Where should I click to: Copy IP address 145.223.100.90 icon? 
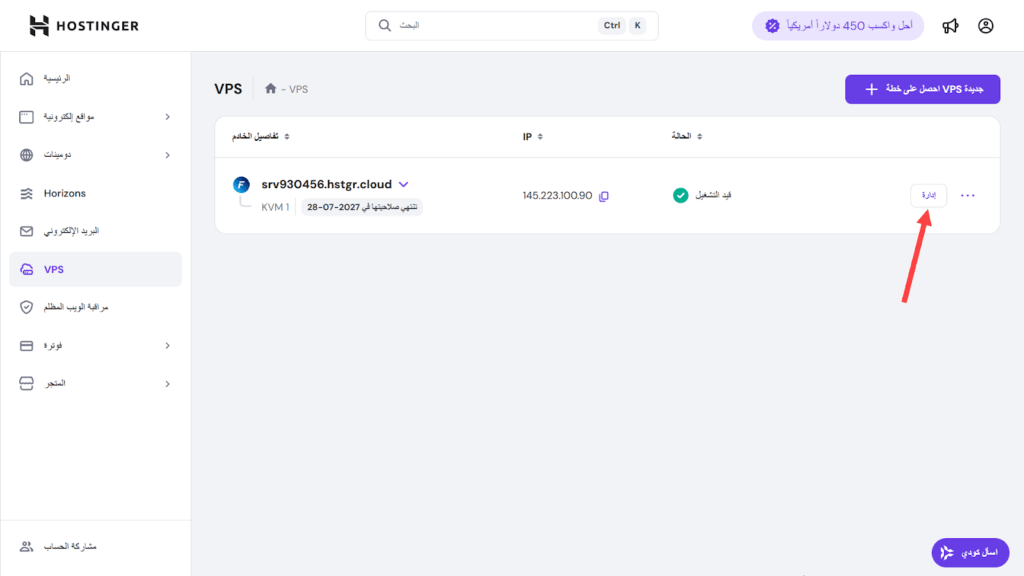tap(603, 196)
